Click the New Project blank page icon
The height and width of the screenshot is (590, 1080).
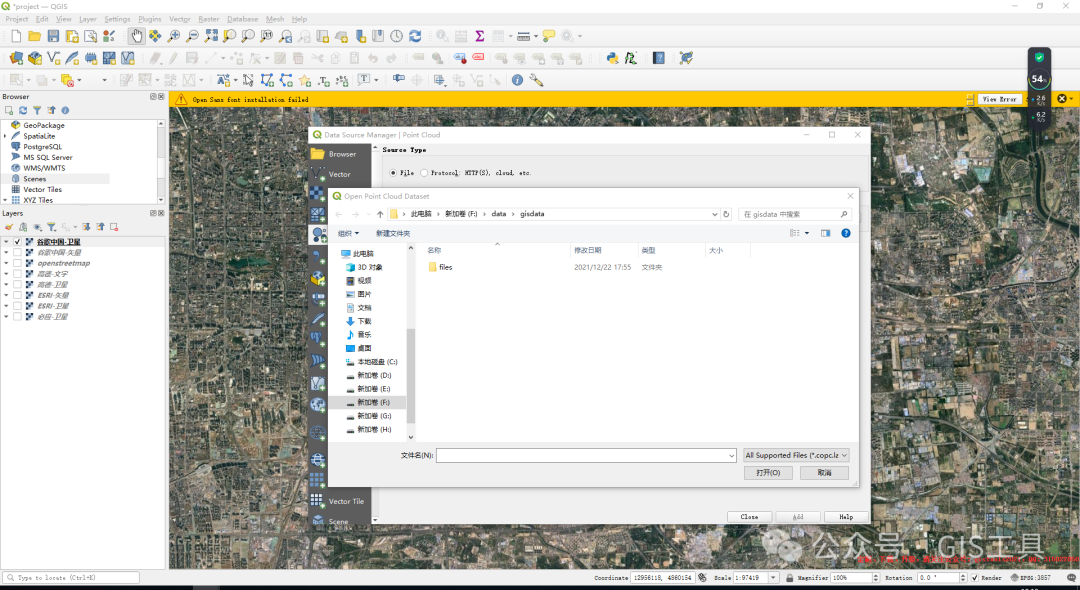(16, 36)
